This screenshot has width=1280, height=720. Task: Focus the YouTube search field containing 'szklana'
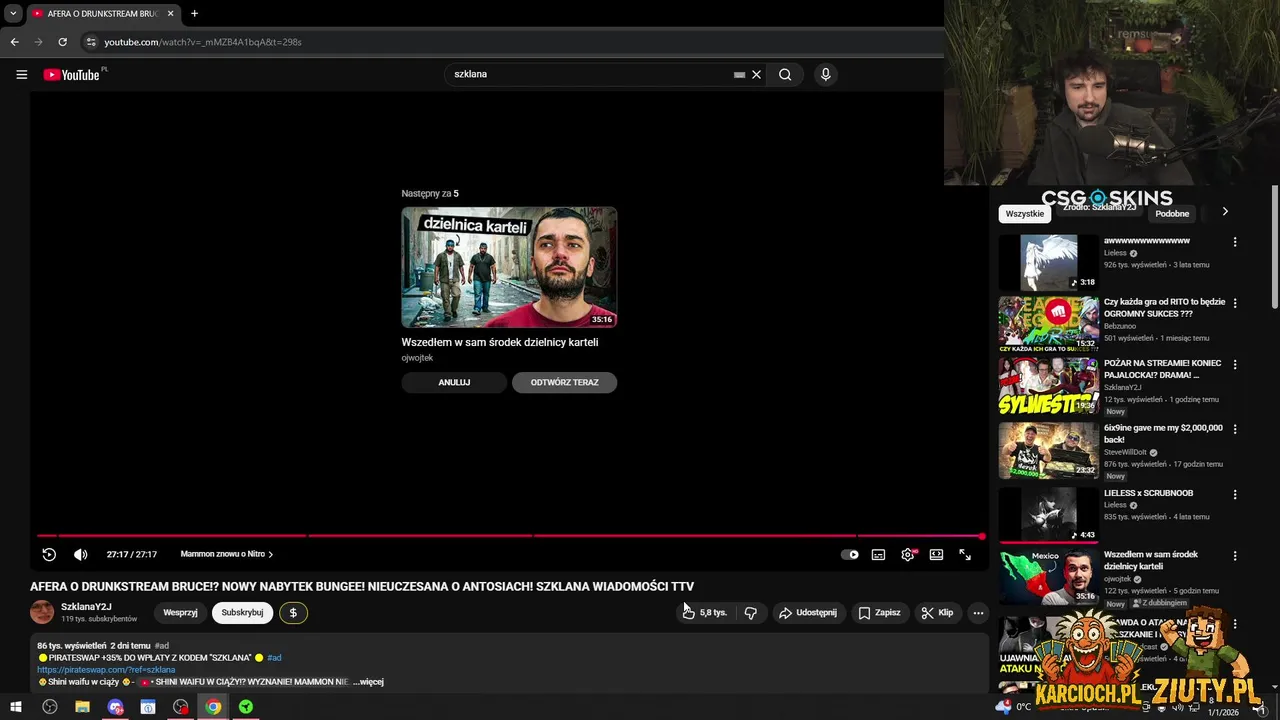(590, 74)
